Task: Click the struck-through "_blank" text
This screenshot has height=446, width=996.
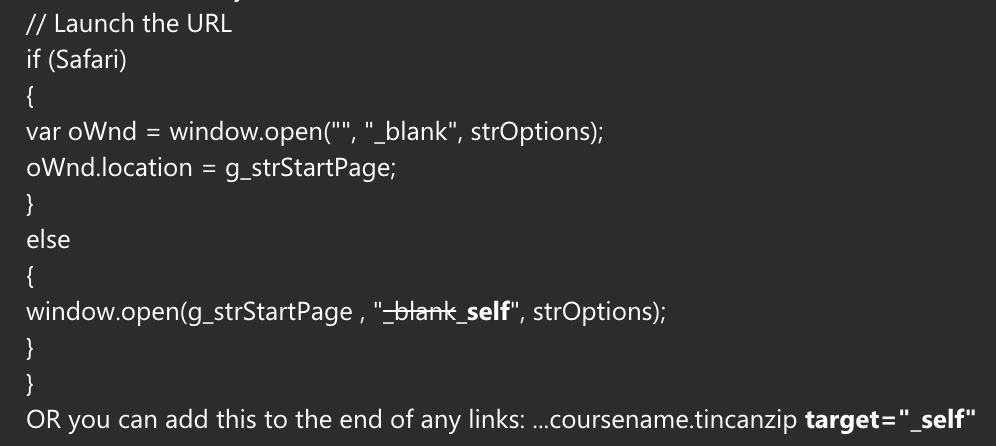Action: 420,312
